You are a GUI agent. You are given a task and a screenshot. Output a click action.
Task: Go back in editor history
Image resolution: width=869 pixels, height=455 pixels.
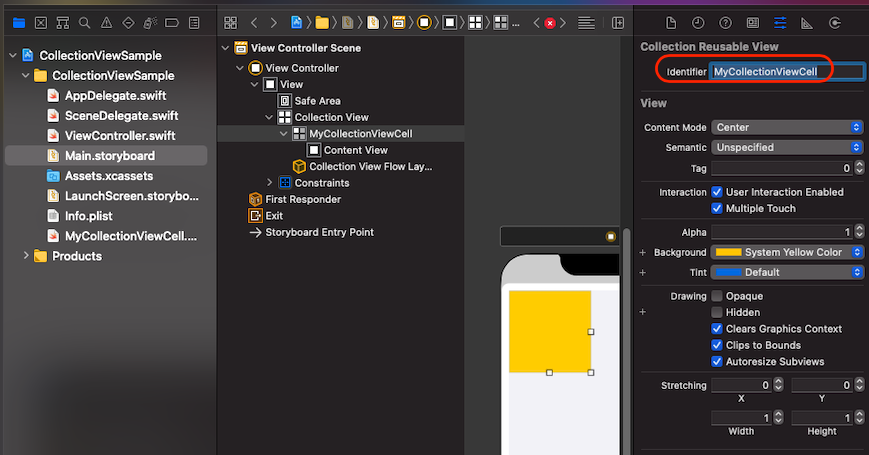[254, 23]
